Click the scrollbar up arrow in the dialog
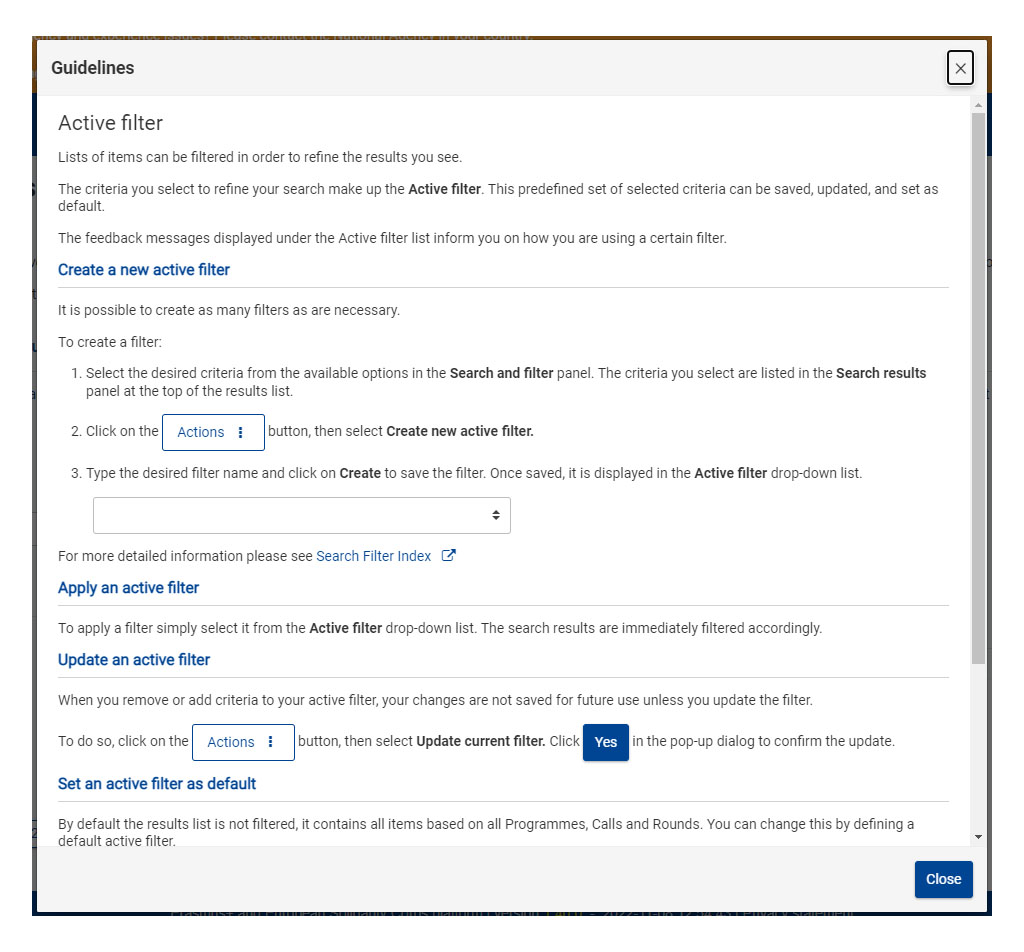Viewport: 1024px width, 952px height. tap(978, 105)
